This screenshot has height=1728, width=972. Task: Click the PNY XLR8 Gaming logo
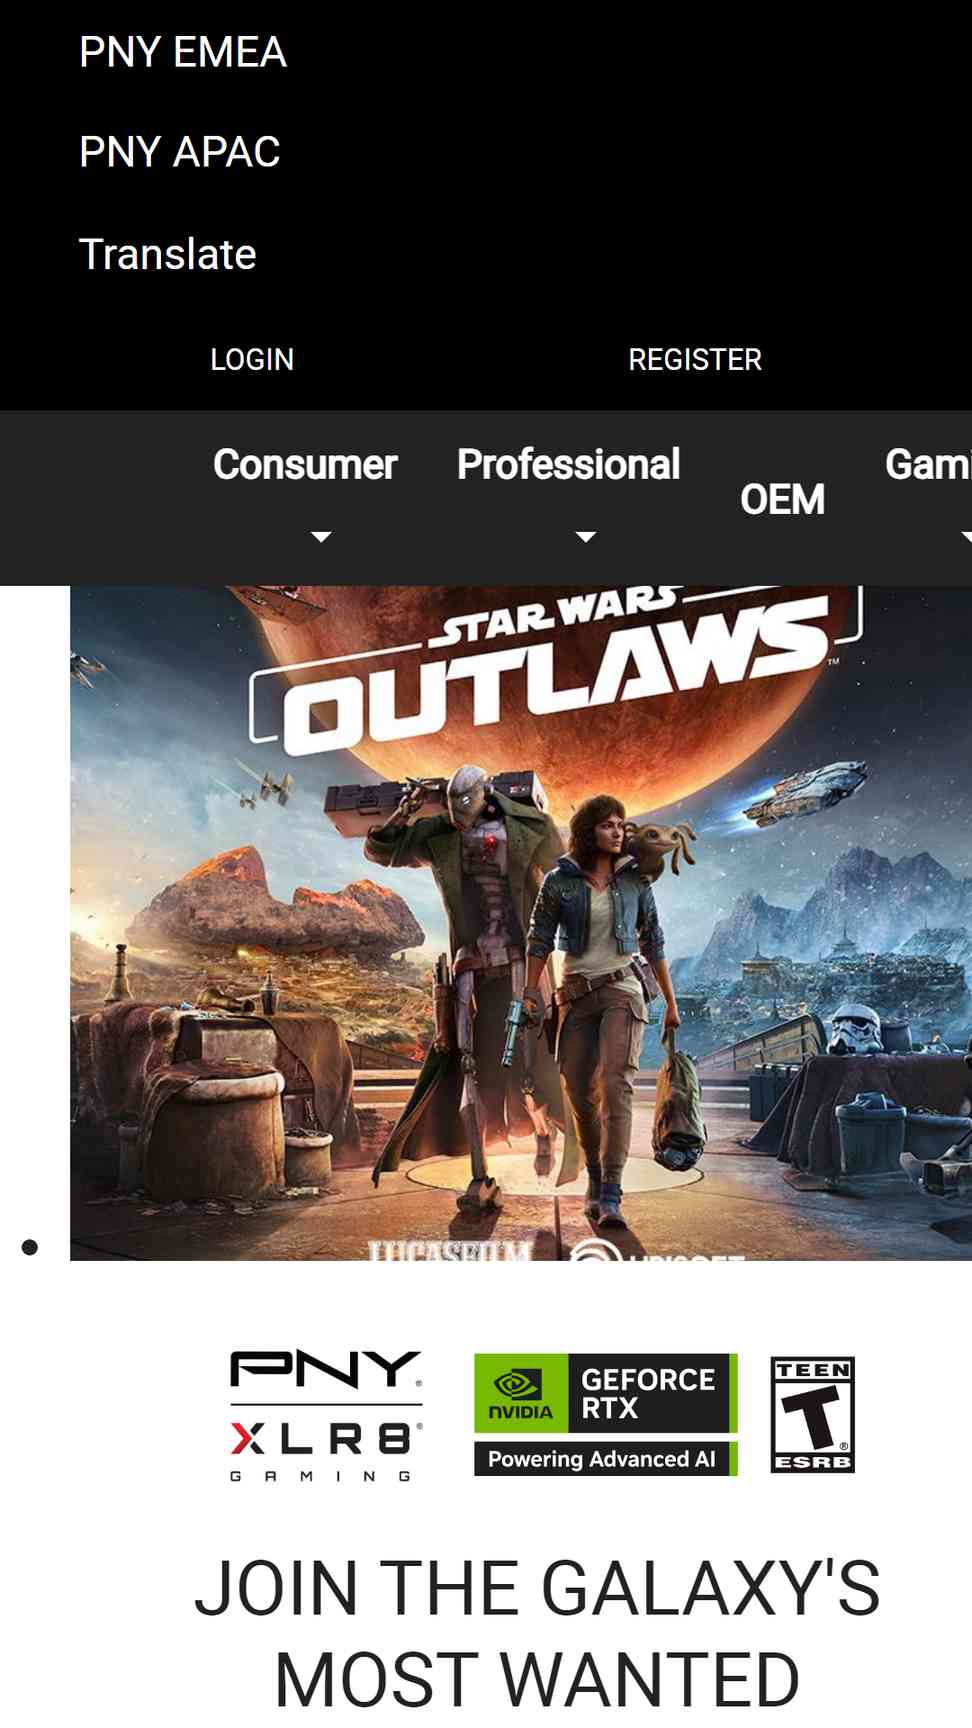(326, 1415)
